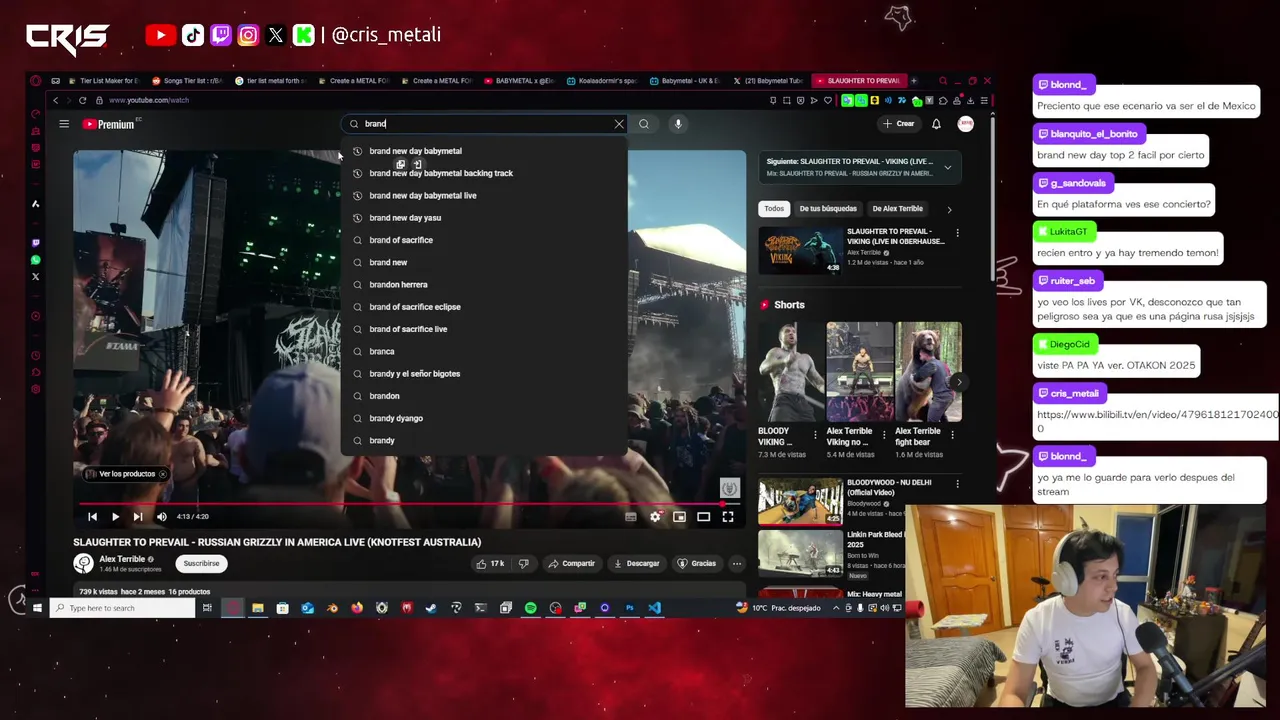Select suggestion 'brand new day babymetal'

coord(484,151)
